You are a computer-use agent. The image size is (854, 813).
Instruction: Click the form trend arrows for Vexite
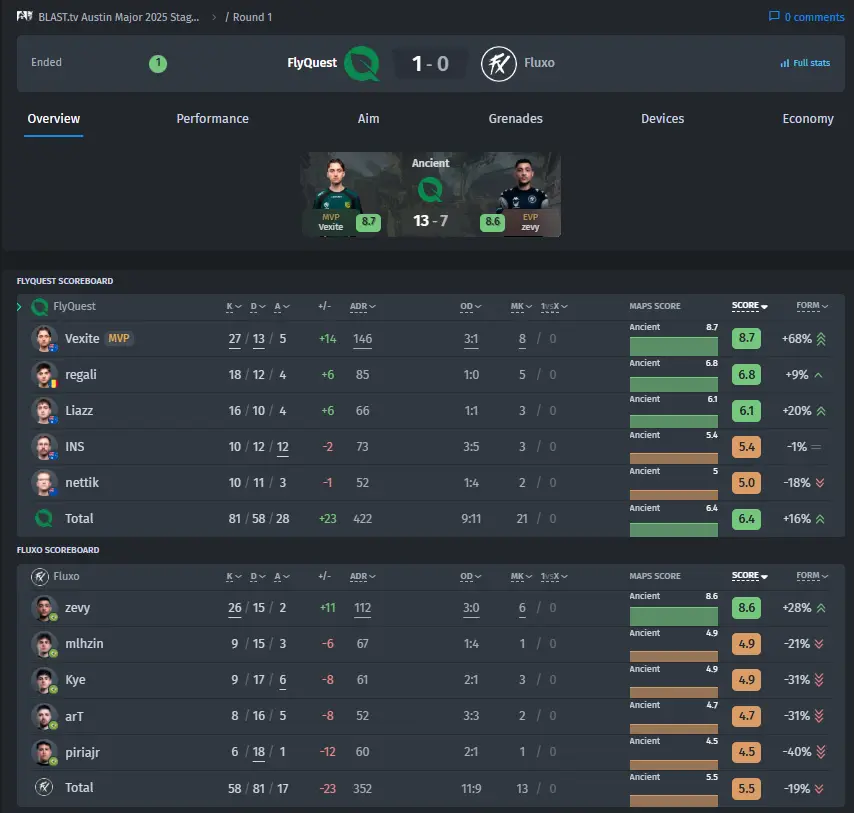pos(821,339)
